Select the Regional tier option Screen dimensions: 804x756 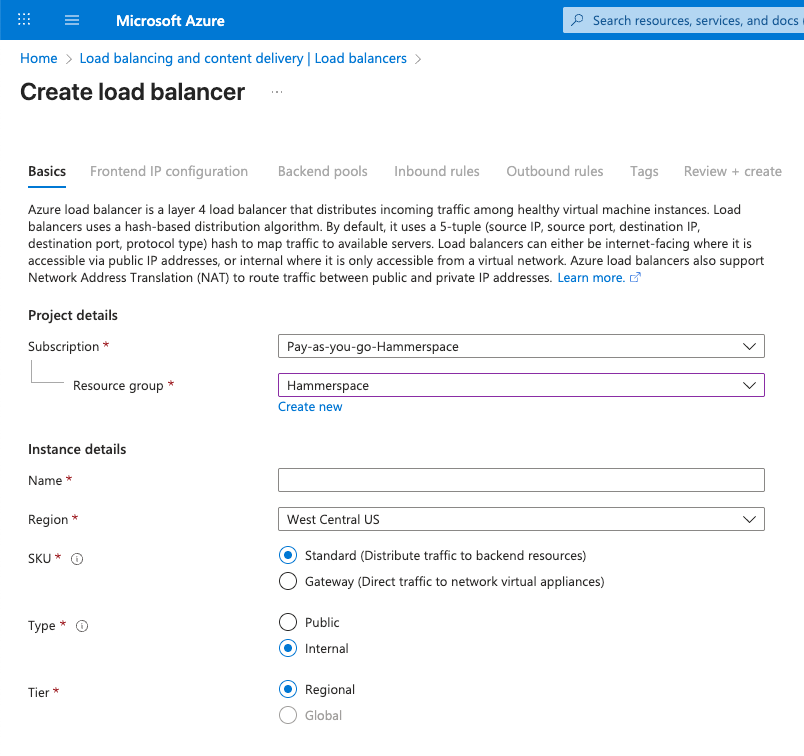[288, 689]
